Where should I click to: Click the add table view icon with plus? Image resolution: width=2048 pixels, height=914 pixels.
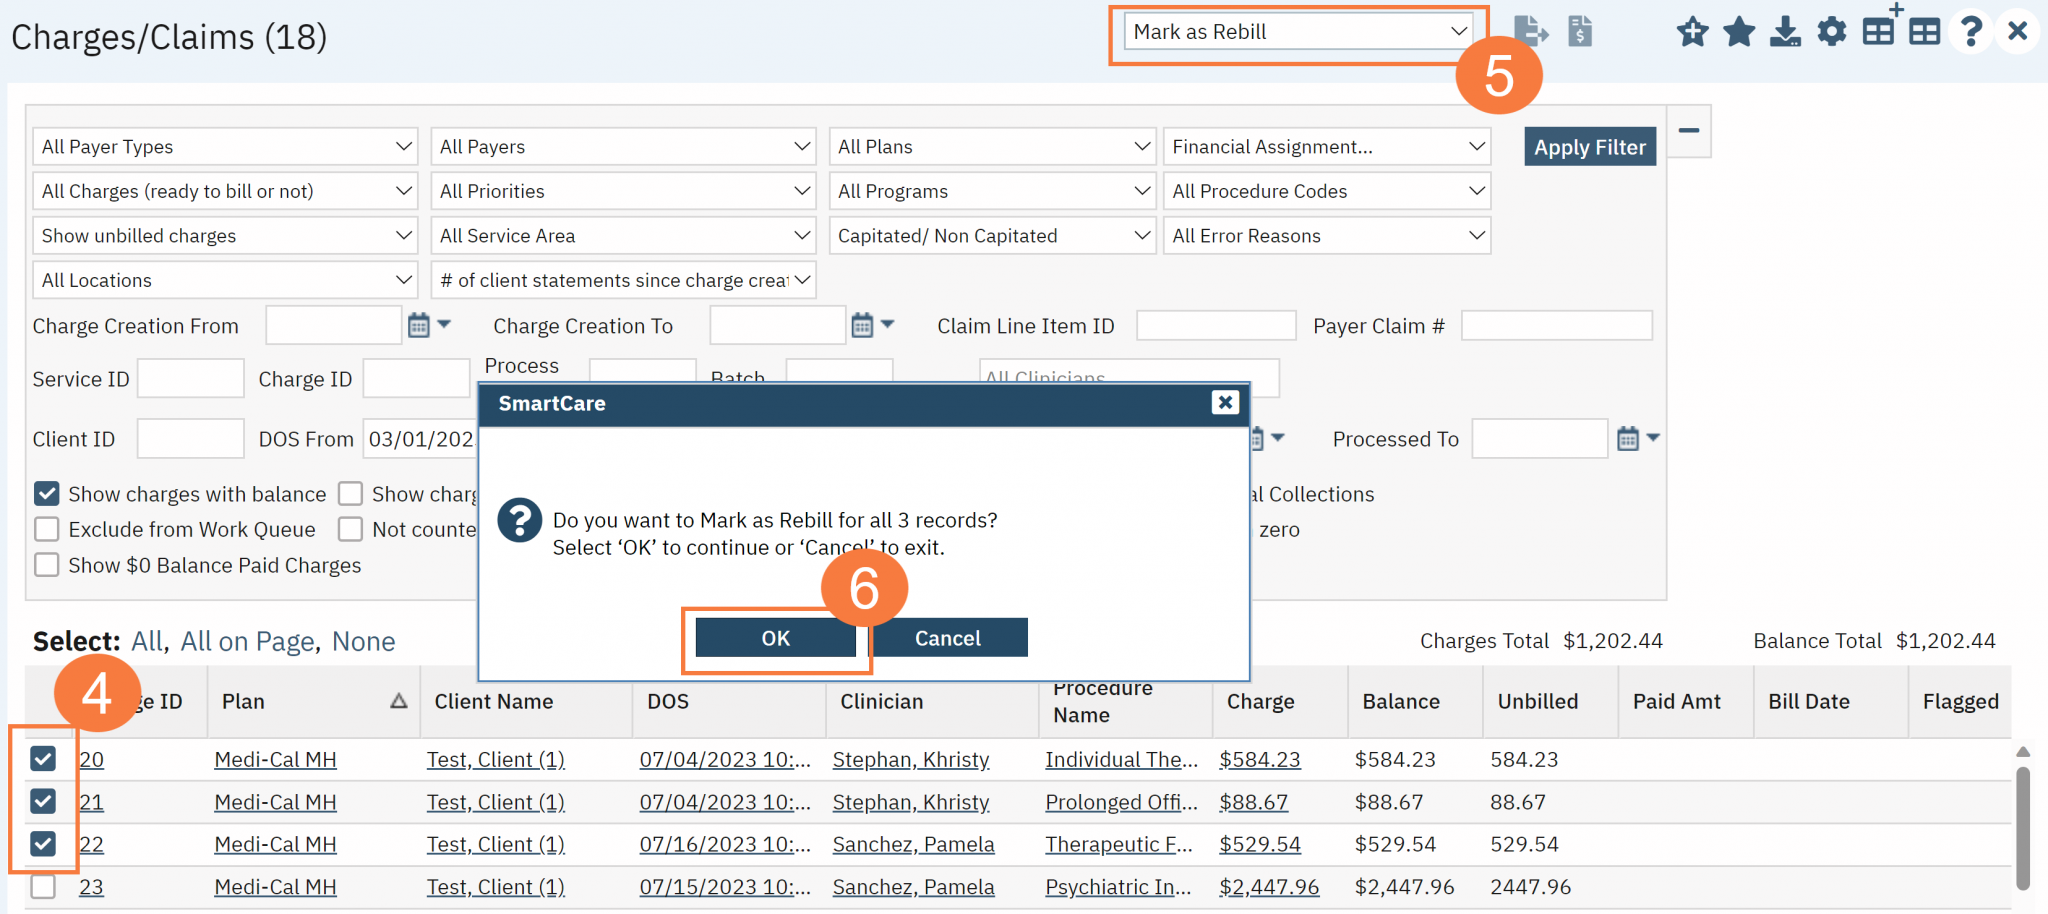pos(1879,30)
